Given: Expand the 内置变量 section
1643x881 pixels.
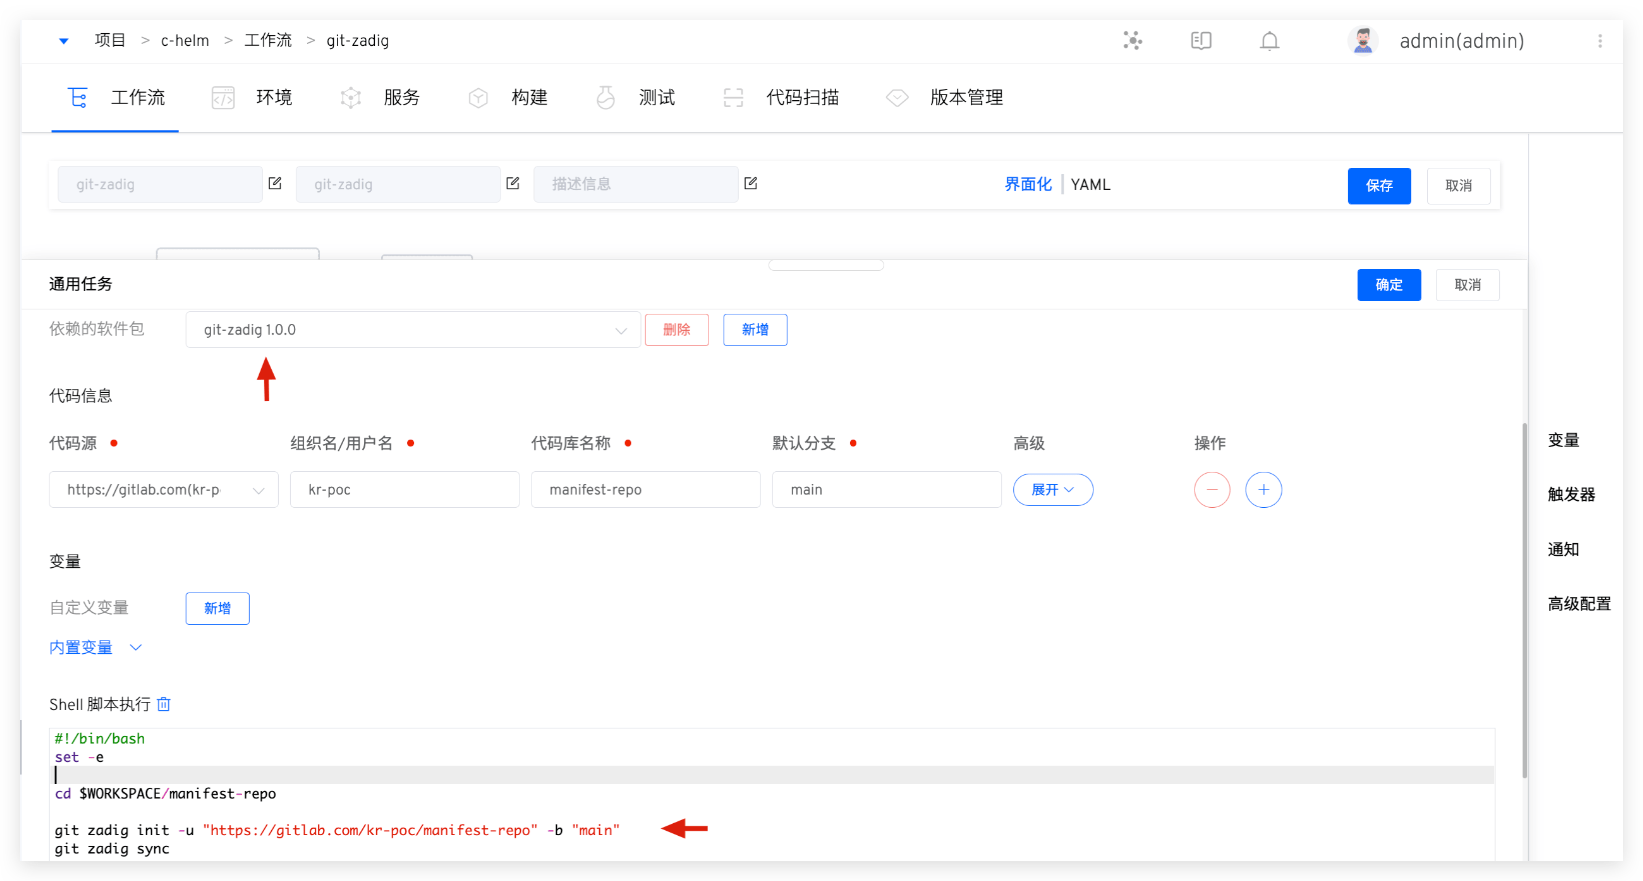Looking at the screenshot, I should coord(96,648).
